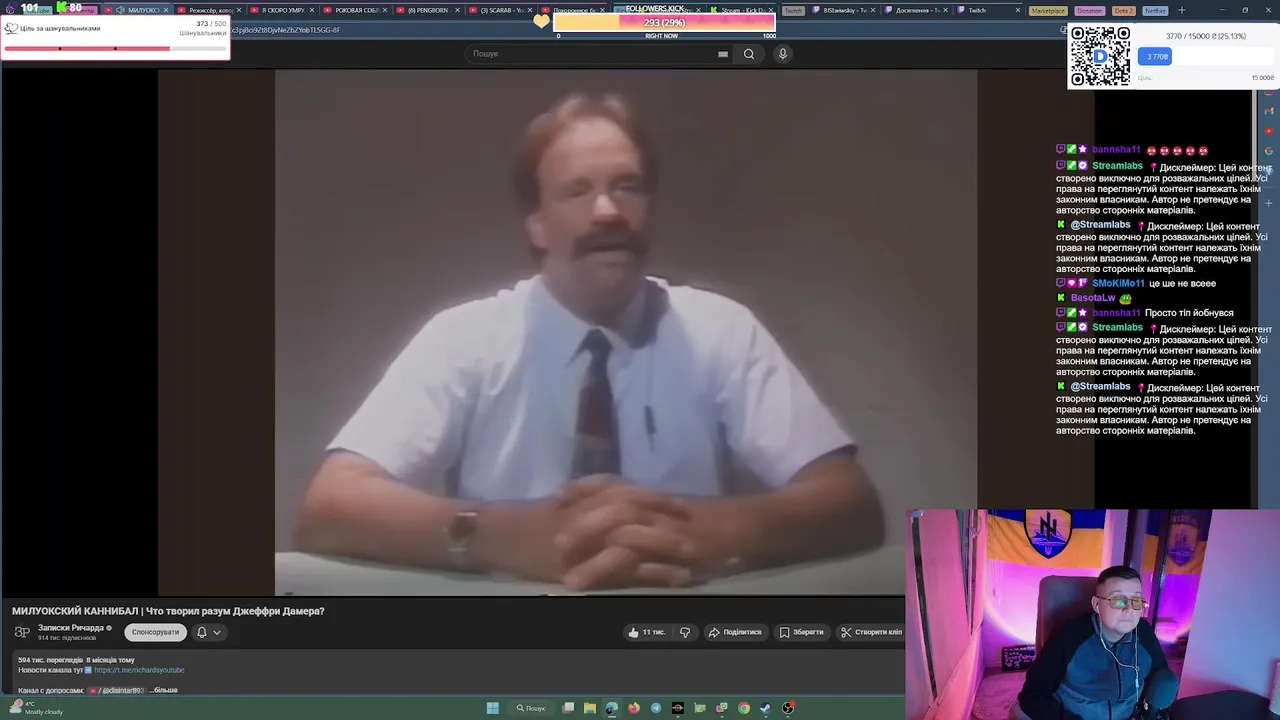This screenshot has height=720, width=1280.
Task: Open Task View in taskbar
Action: click(568, 708)
